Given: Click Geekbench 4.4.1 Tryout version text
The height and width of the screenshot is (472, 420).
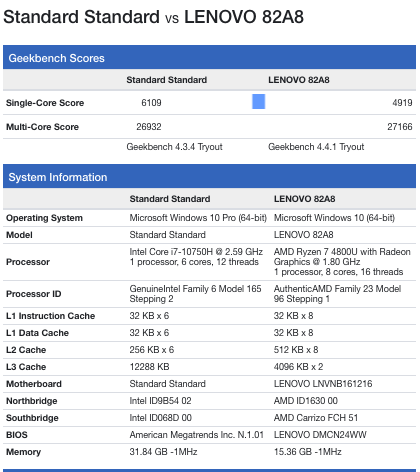Looking at the screenshot, I should pyautogui.click(x=316, y=147).
